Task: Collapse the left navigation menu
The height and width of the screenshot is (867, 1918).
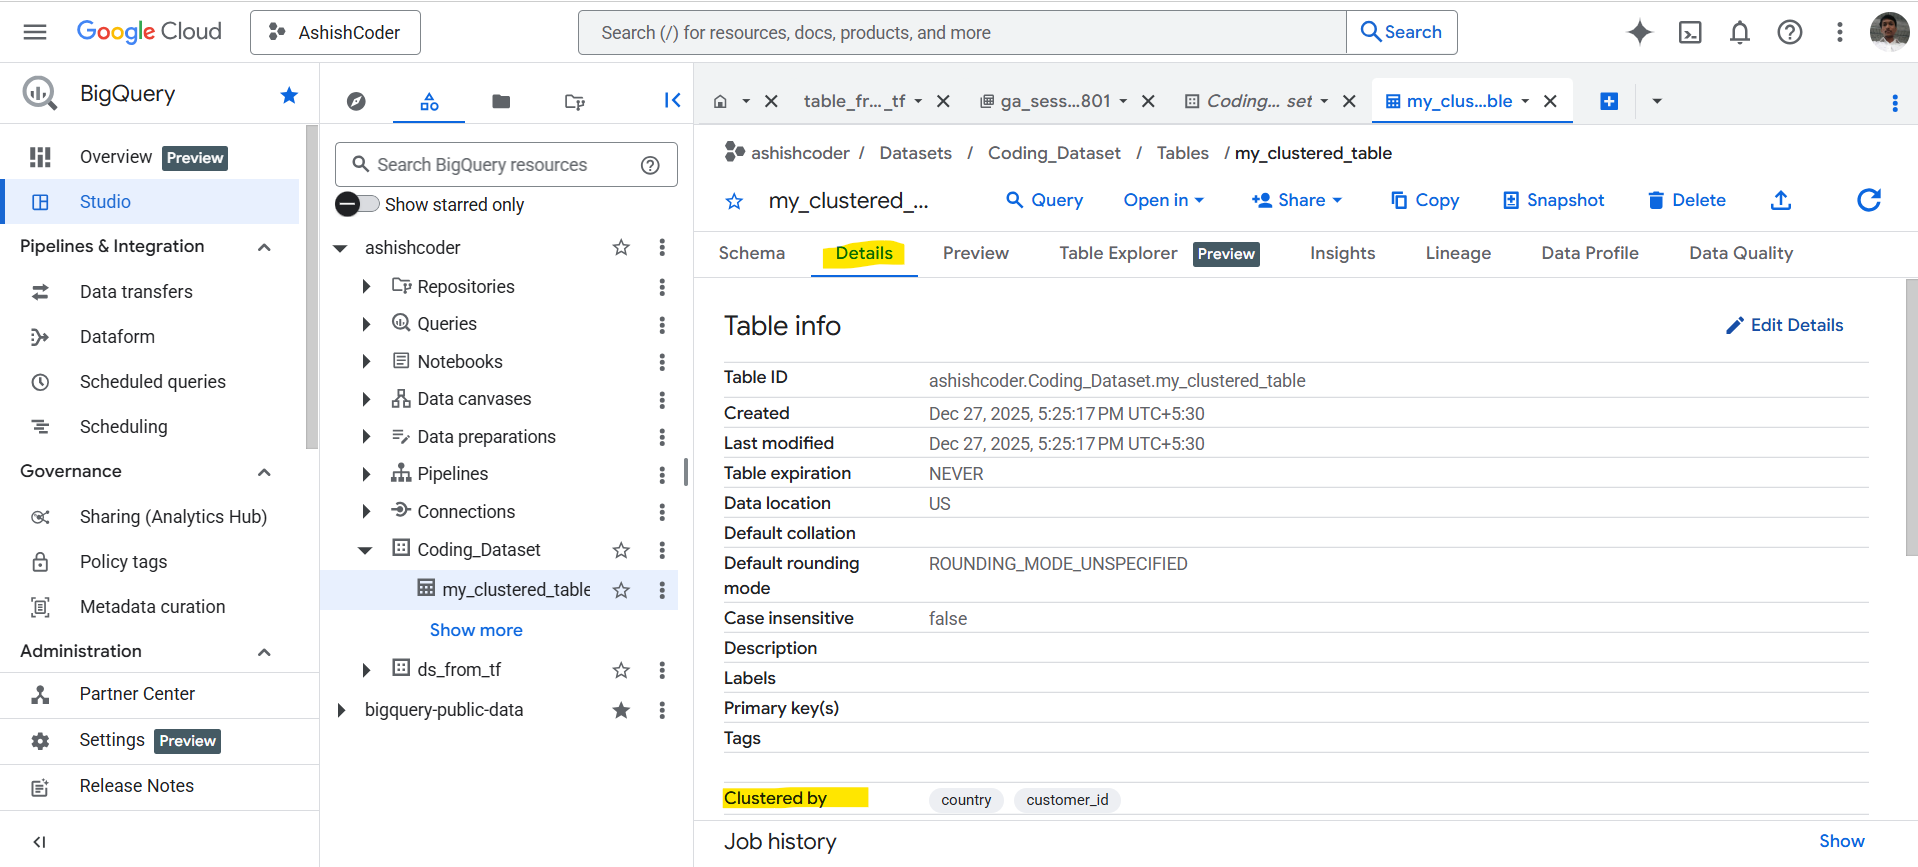Action: [39, 842]
